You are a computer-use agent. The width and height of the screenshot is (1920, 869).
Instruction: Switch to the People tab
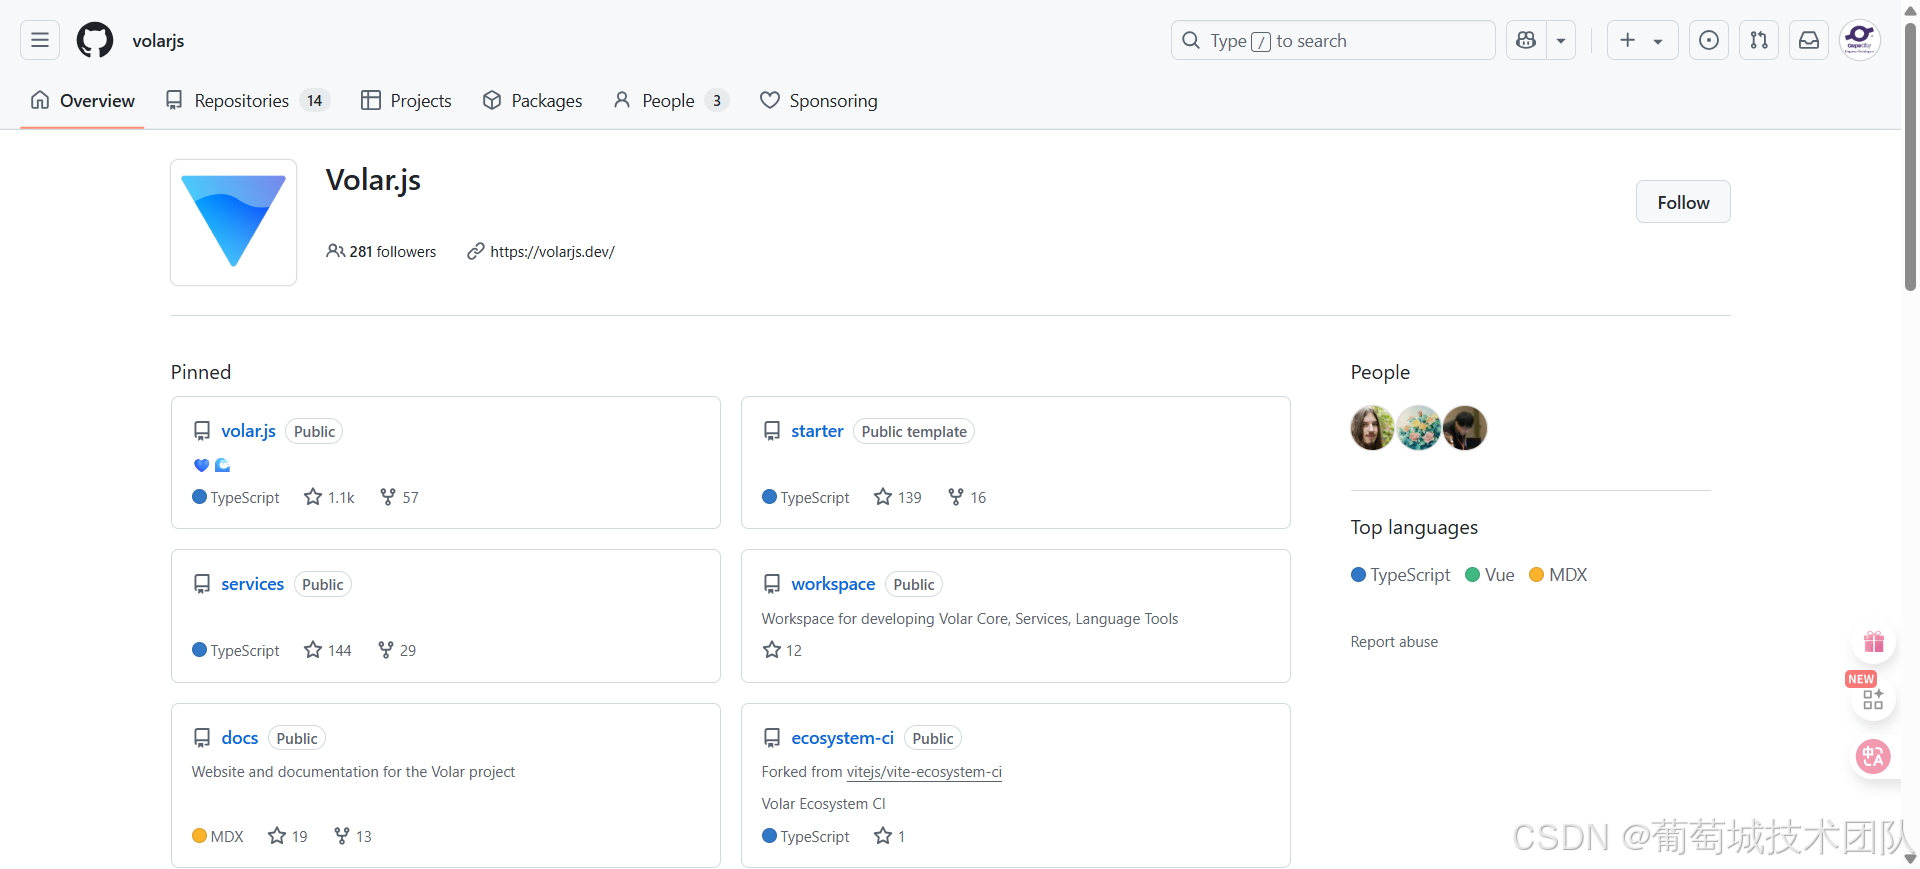tap(671, 100)
